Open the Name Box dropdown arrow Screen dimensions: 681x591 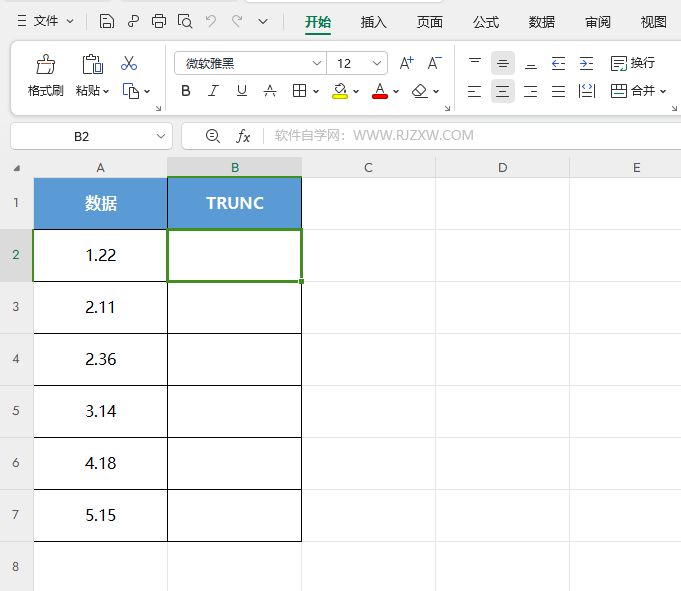click(161, 136)
